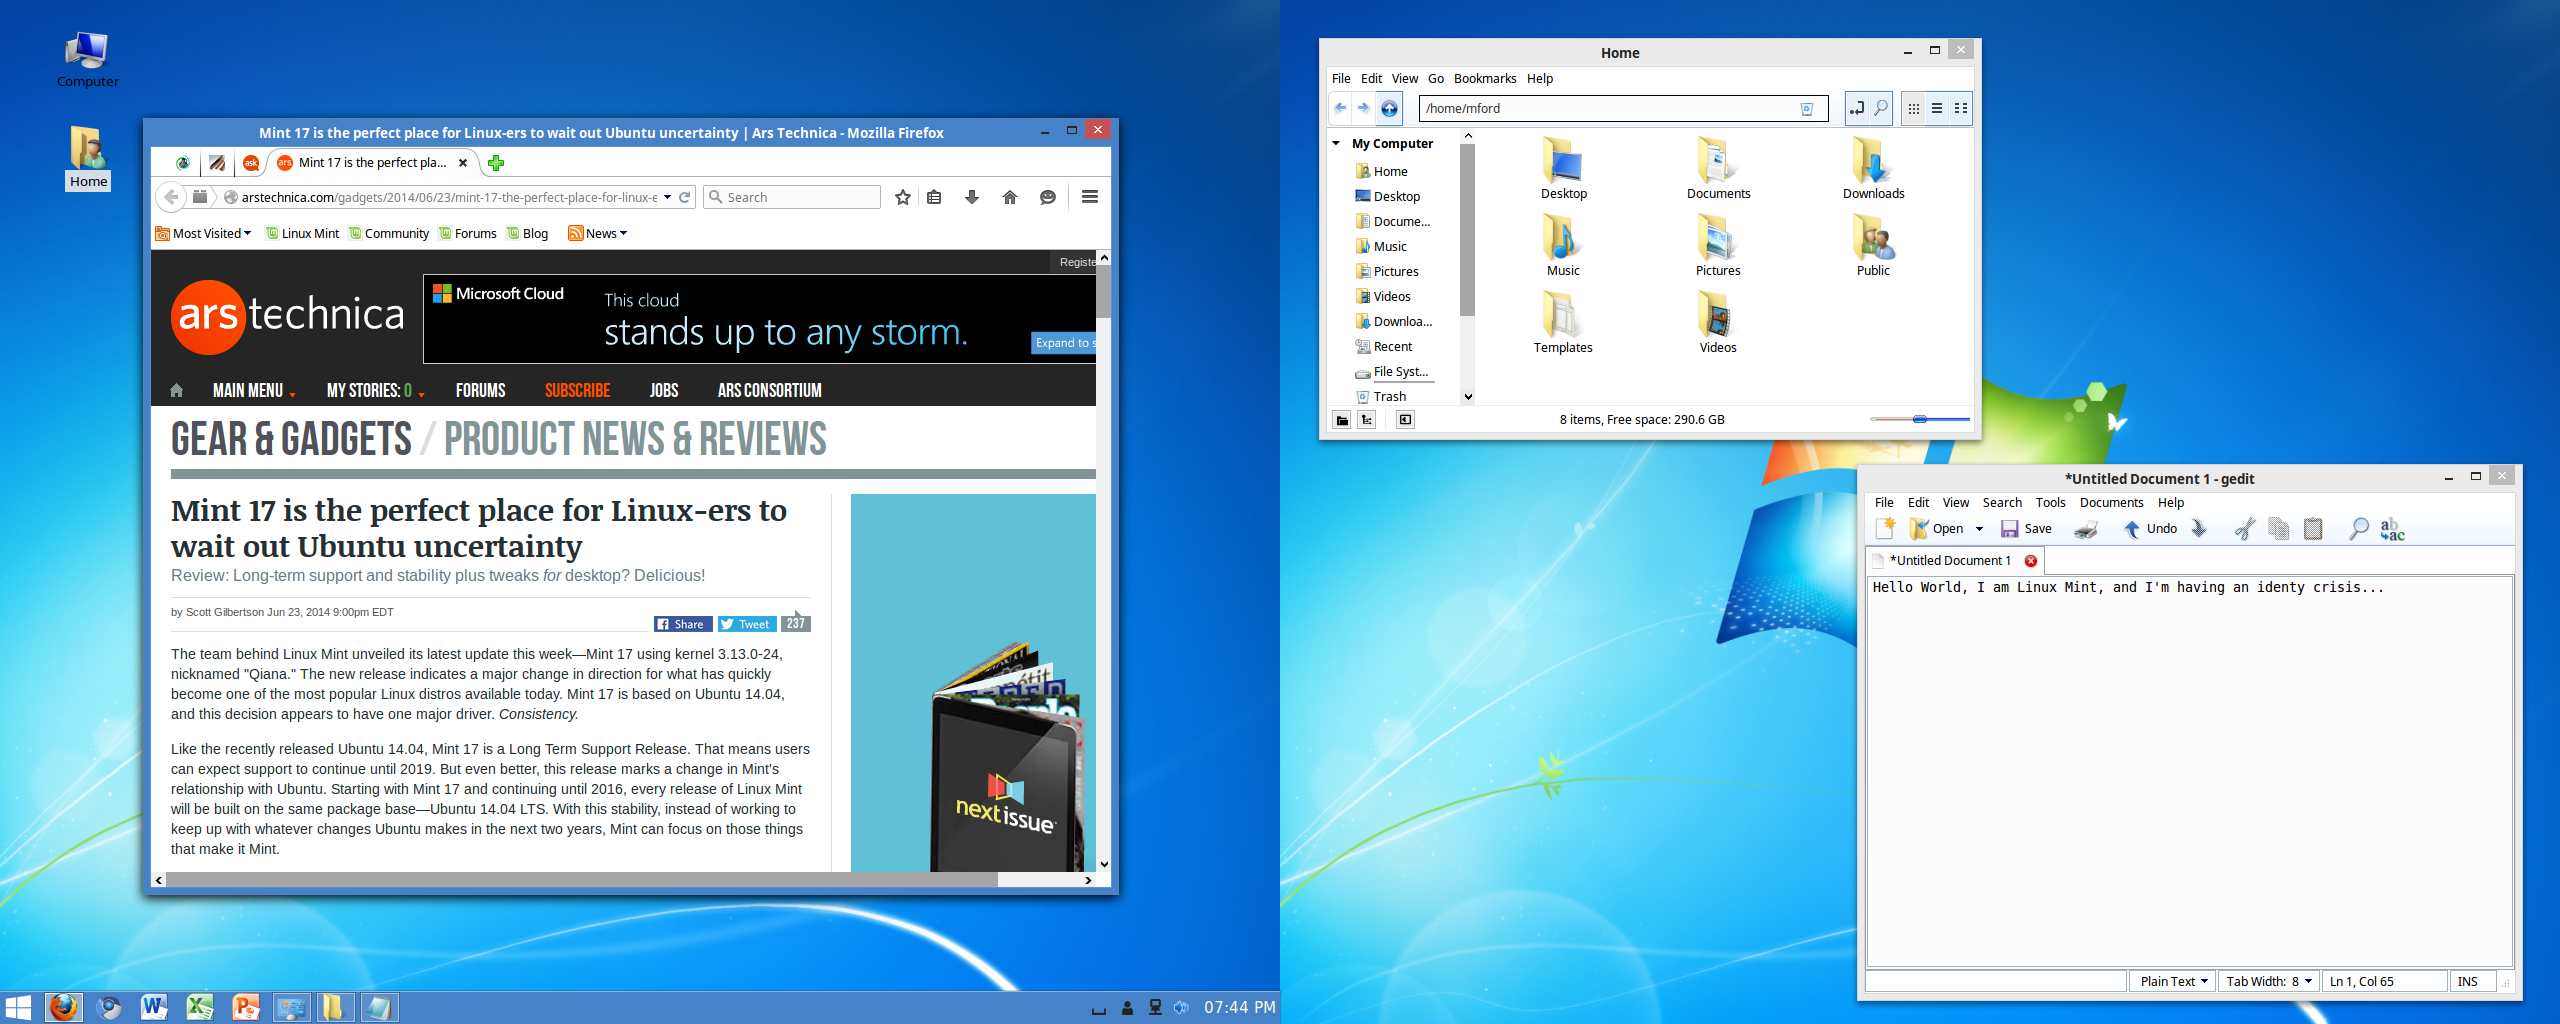Open the URL bar history dropdown arrow
The height and width of the screenshot is (1024, 2560).
[x=667, y=197]
